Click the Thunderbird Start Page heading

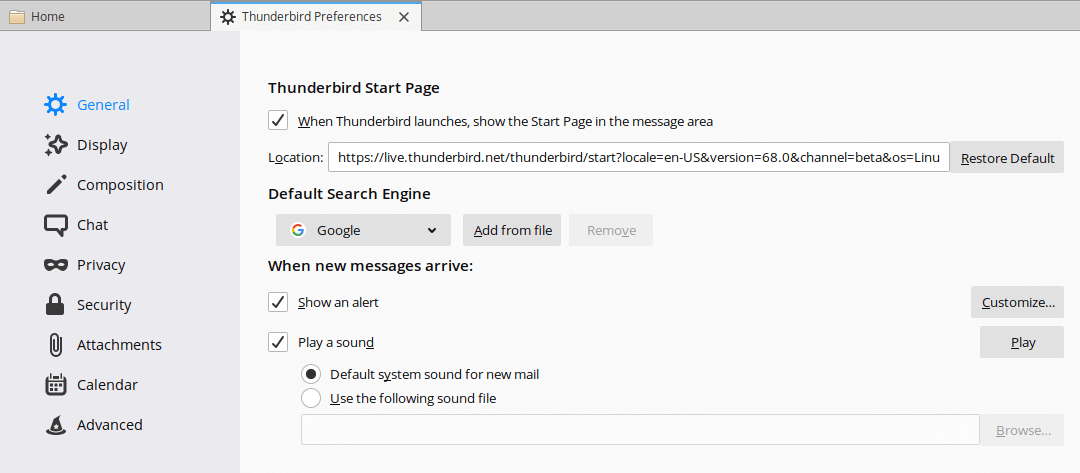tap(354, 87)
